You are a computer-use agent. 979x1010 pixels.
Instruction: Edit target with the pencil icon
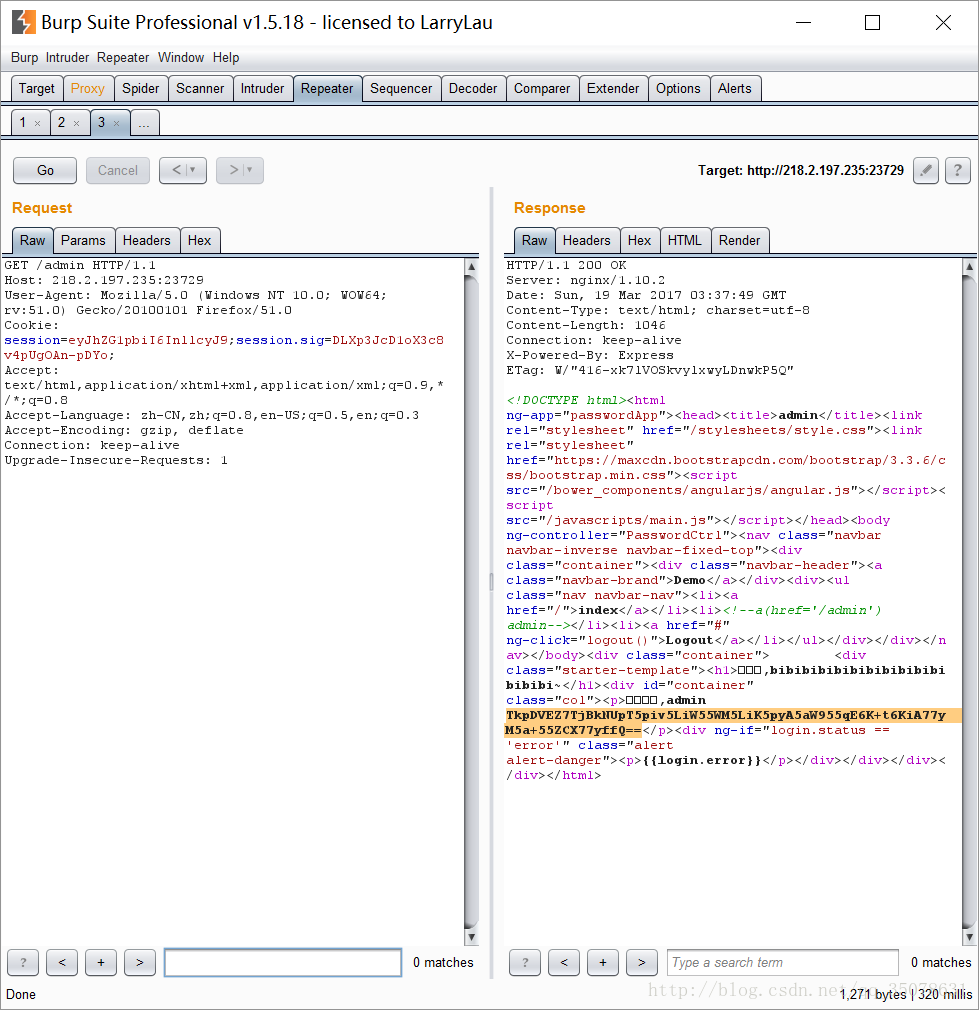pyautogui.click(x=926, y=171)
